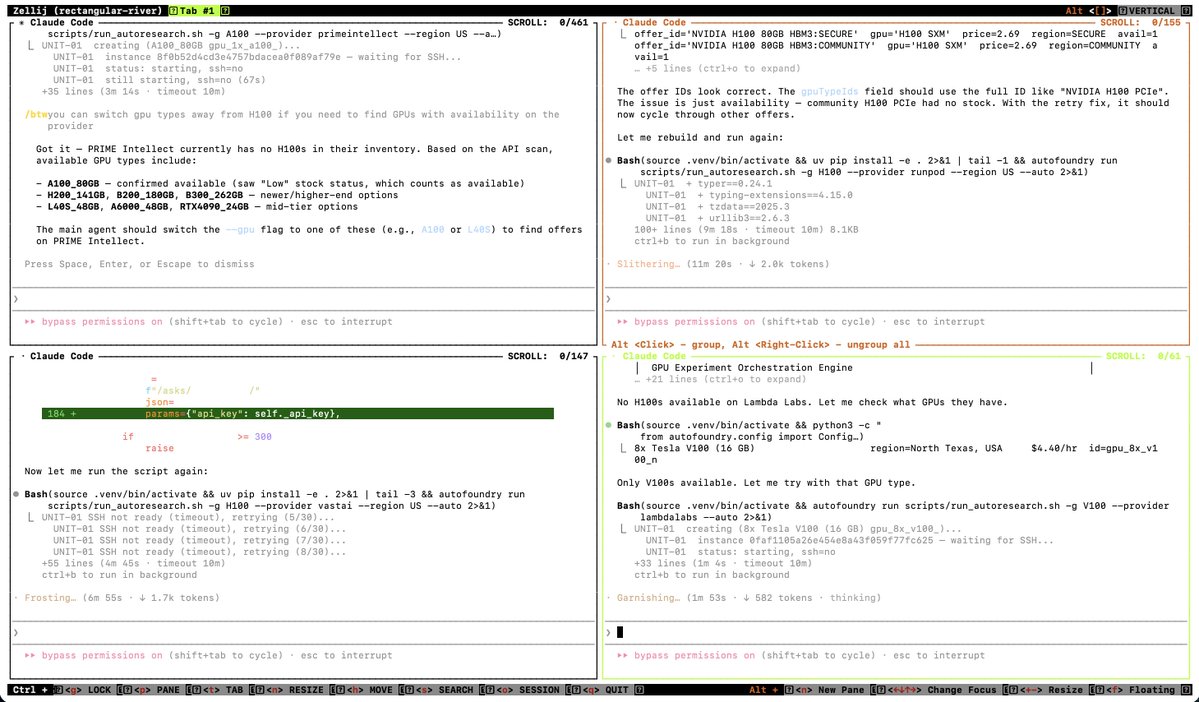The width and height of the screenshot is (1199, 702).
Task: Click the top-right Claude Code pane title
Action: click(x=655, y=23)
